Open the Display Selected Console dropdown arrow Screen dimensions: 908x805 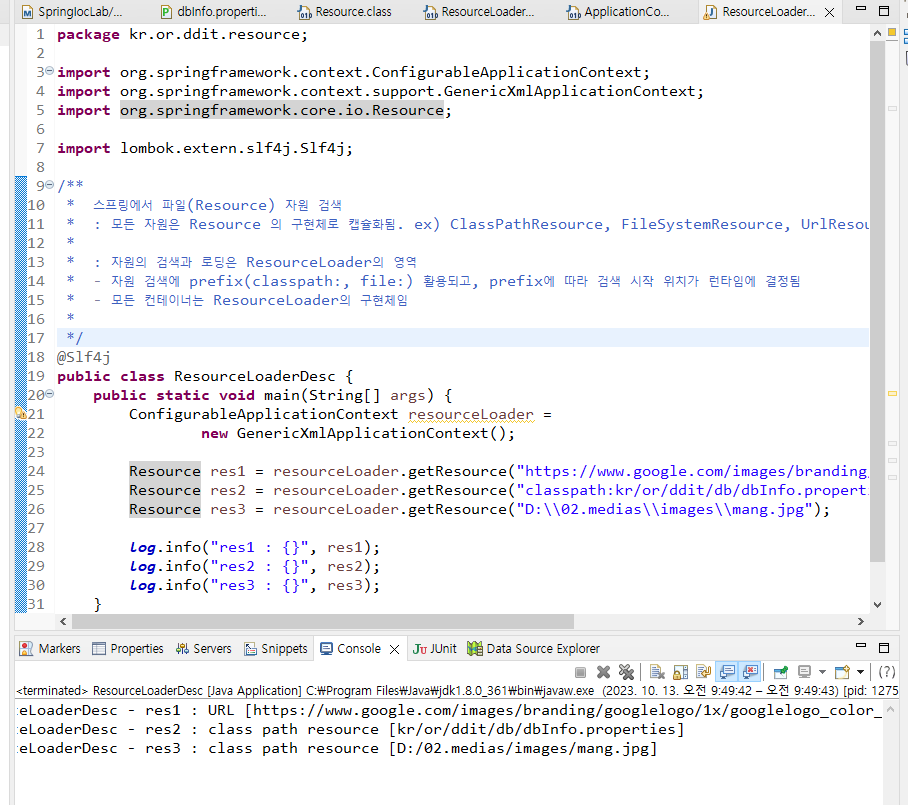point(822,672)
